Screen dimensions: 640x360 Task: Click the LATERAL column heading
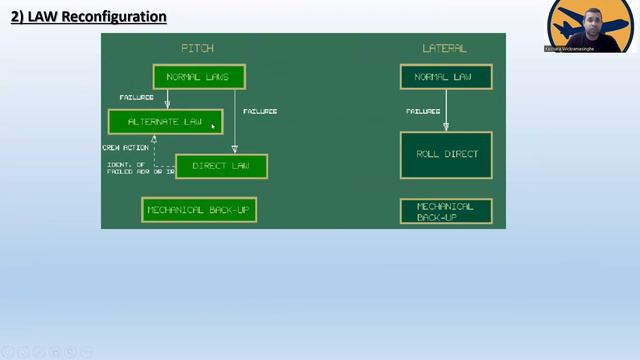pos(444,49)
